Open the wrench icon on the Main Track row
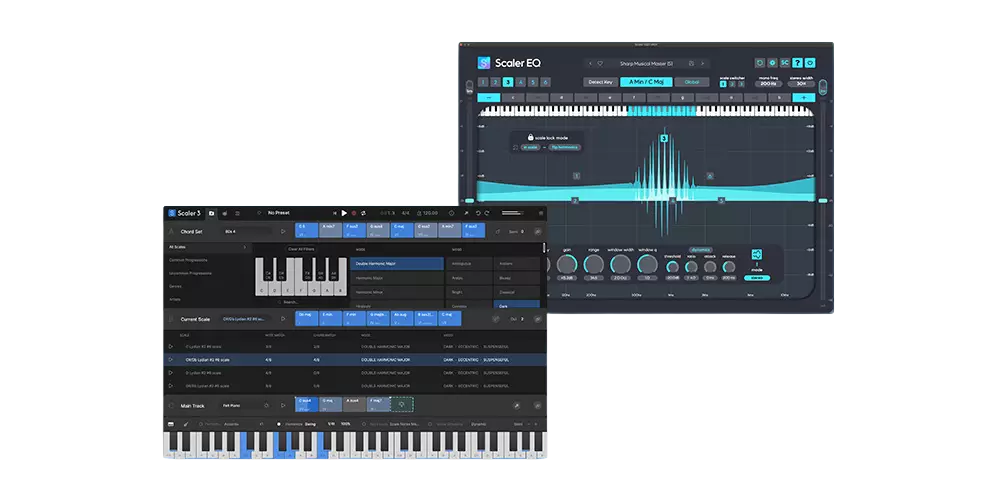The width and height of the screenshot is (1000, 500). [517, 405]
